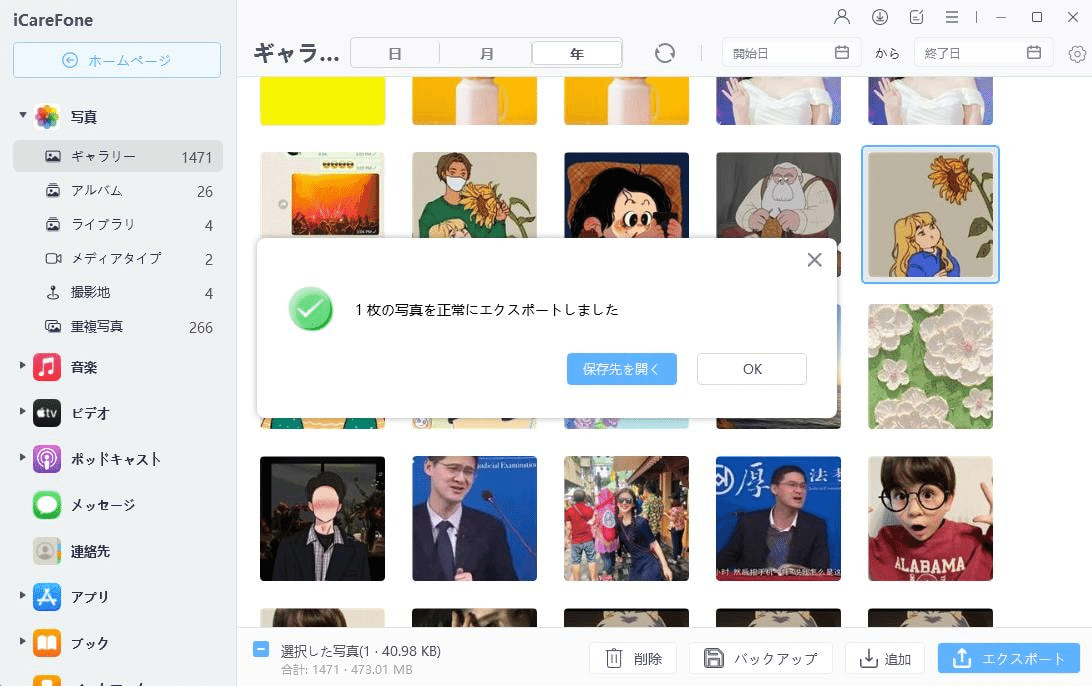The image size is (1092, 686).
Task: Select the App Store icon
Action: coord(47,597)
